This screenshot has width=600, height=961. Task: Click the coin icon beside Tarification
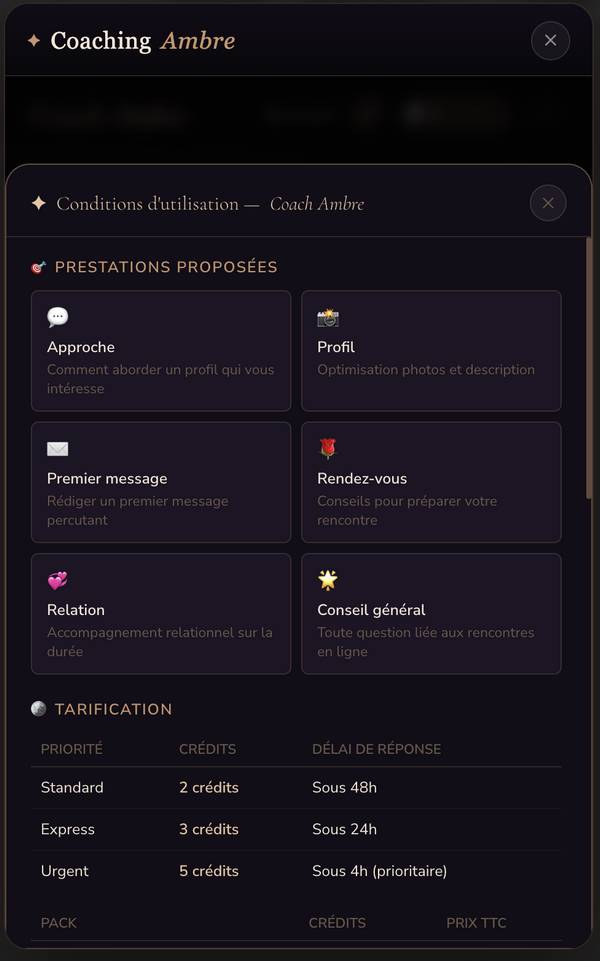[39, 709]
